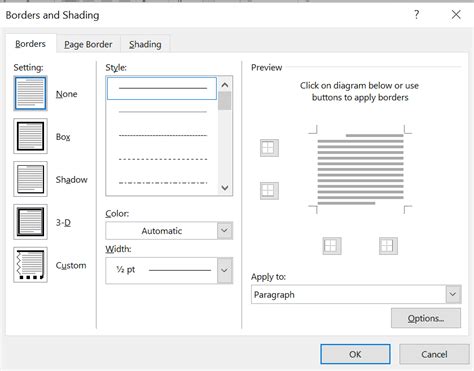Select the dashed line style in Style list
This screenshot has height=371, width=474.
click(x=163, y=159)
